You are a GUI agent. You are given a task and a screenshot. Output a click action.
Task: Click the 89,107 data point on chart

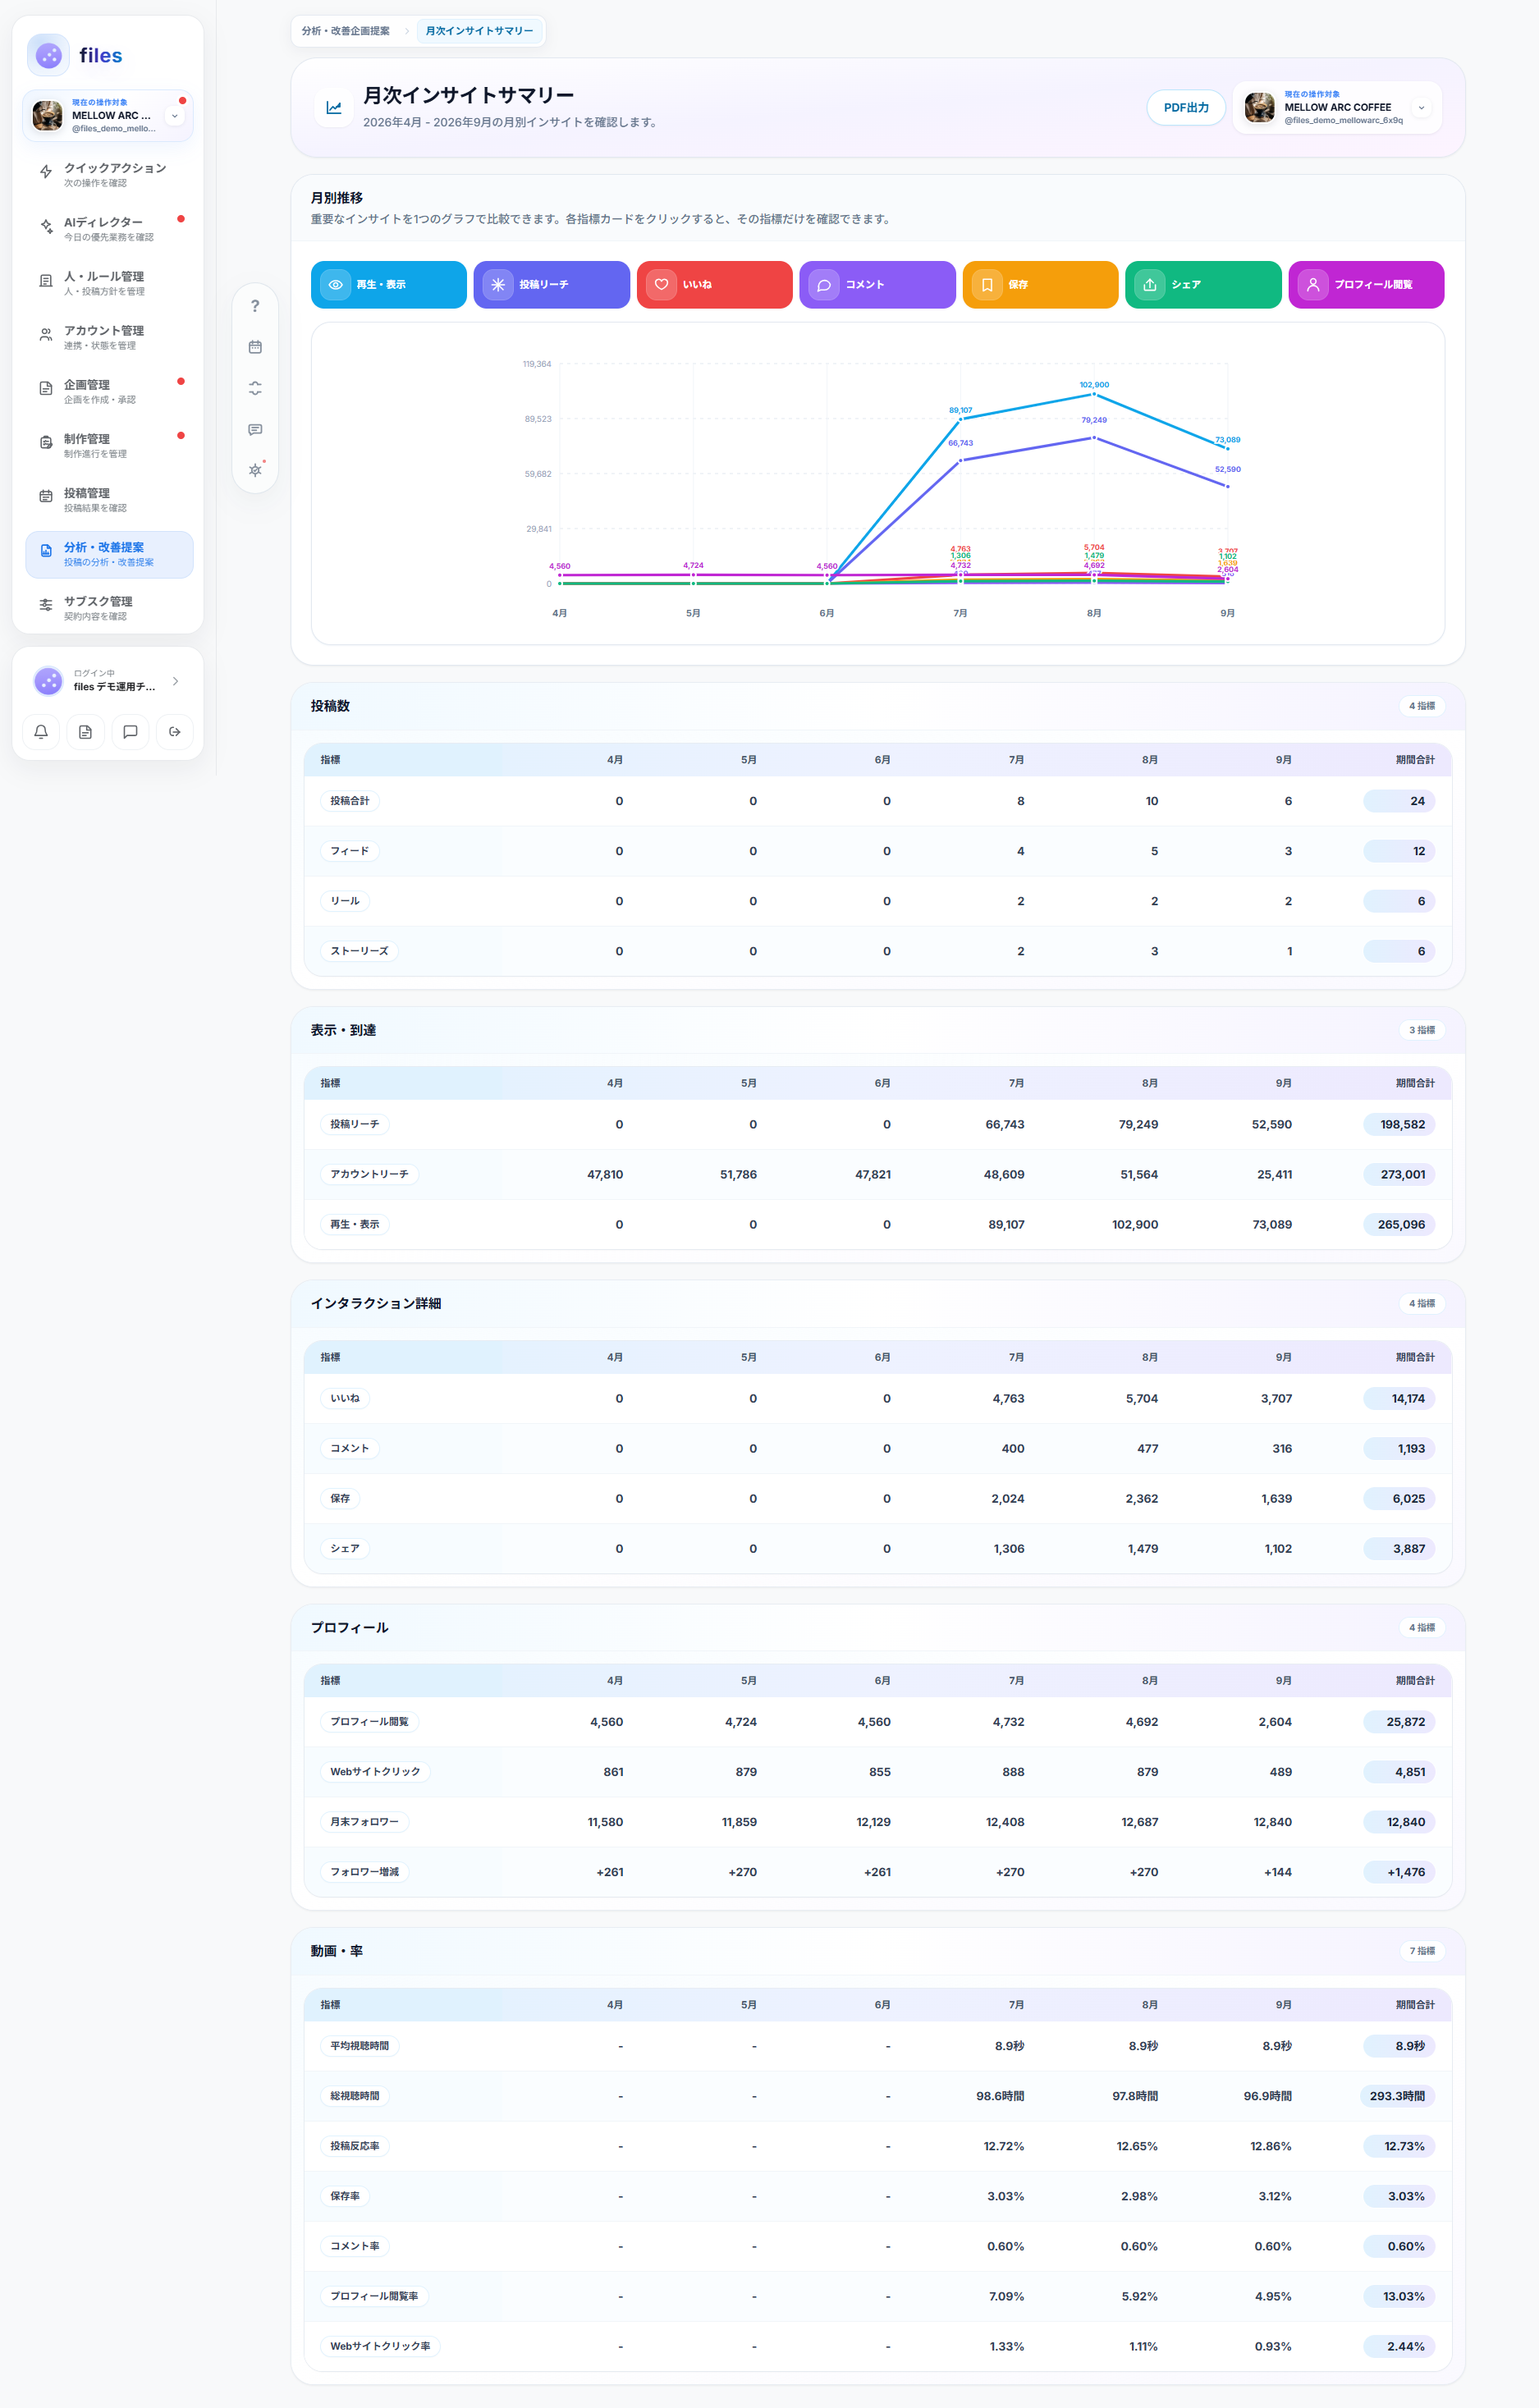click(960, 419)
